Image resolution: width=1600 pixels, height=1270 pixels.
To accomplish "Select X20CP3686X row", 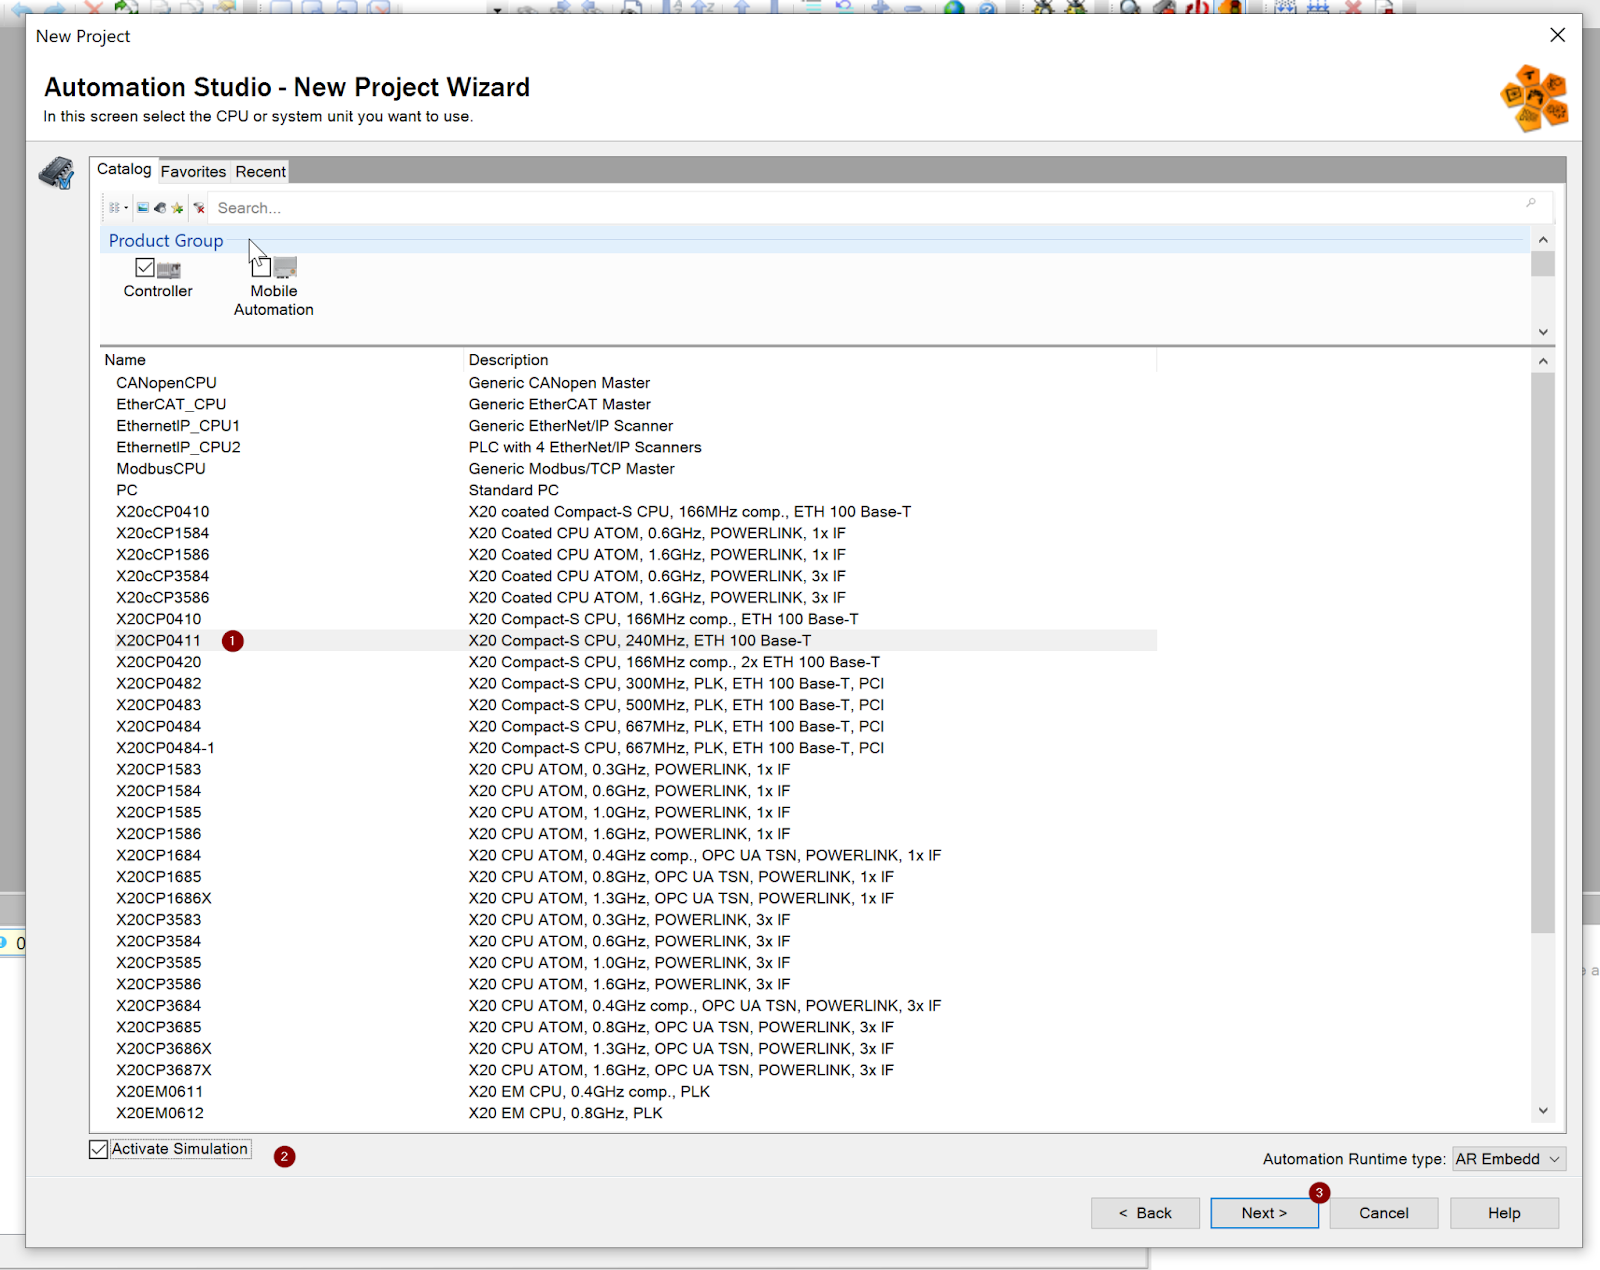I will [630, 1049].
